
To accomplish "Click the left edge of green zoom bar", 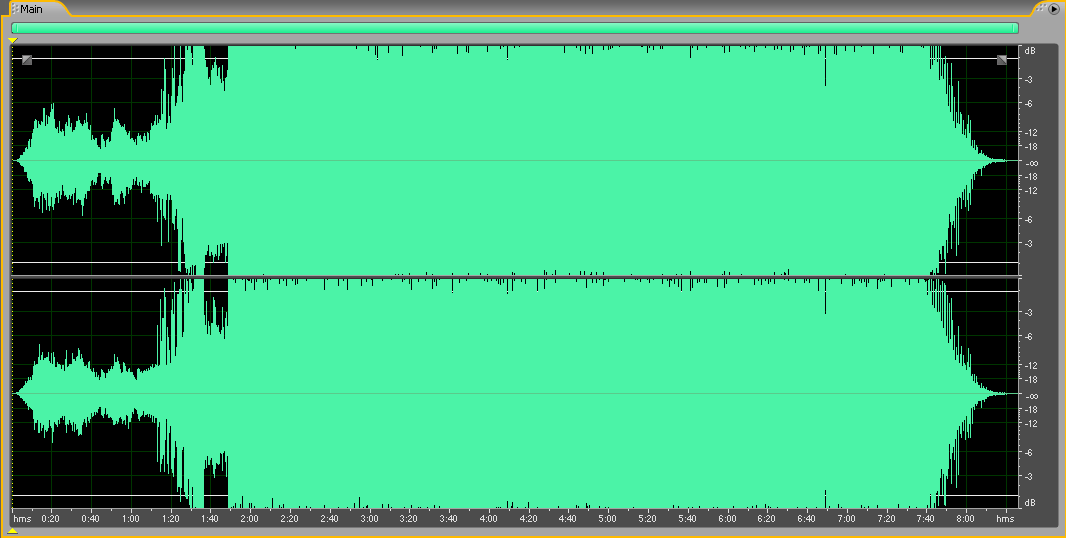I will point(14,28).
